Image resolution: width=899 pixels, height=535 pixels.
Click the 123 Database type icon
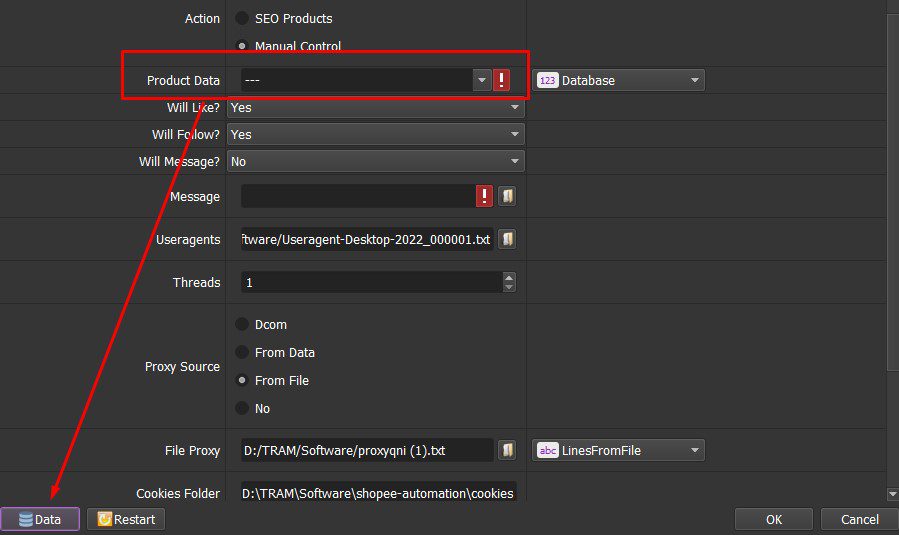(547, 80)
